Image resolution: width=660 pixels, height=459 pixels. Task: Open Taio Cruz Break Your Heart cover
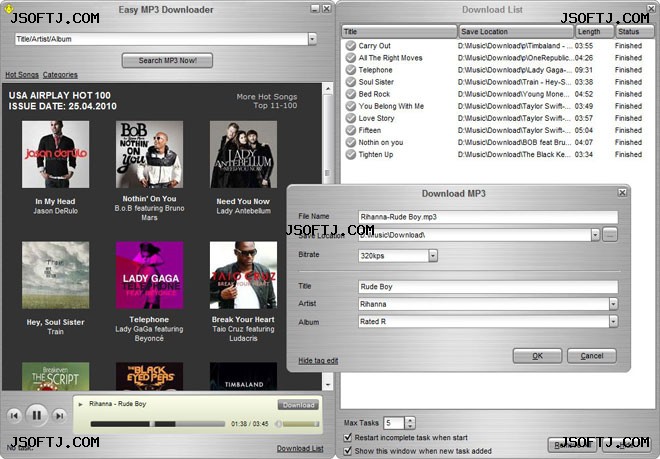point(243,275)
